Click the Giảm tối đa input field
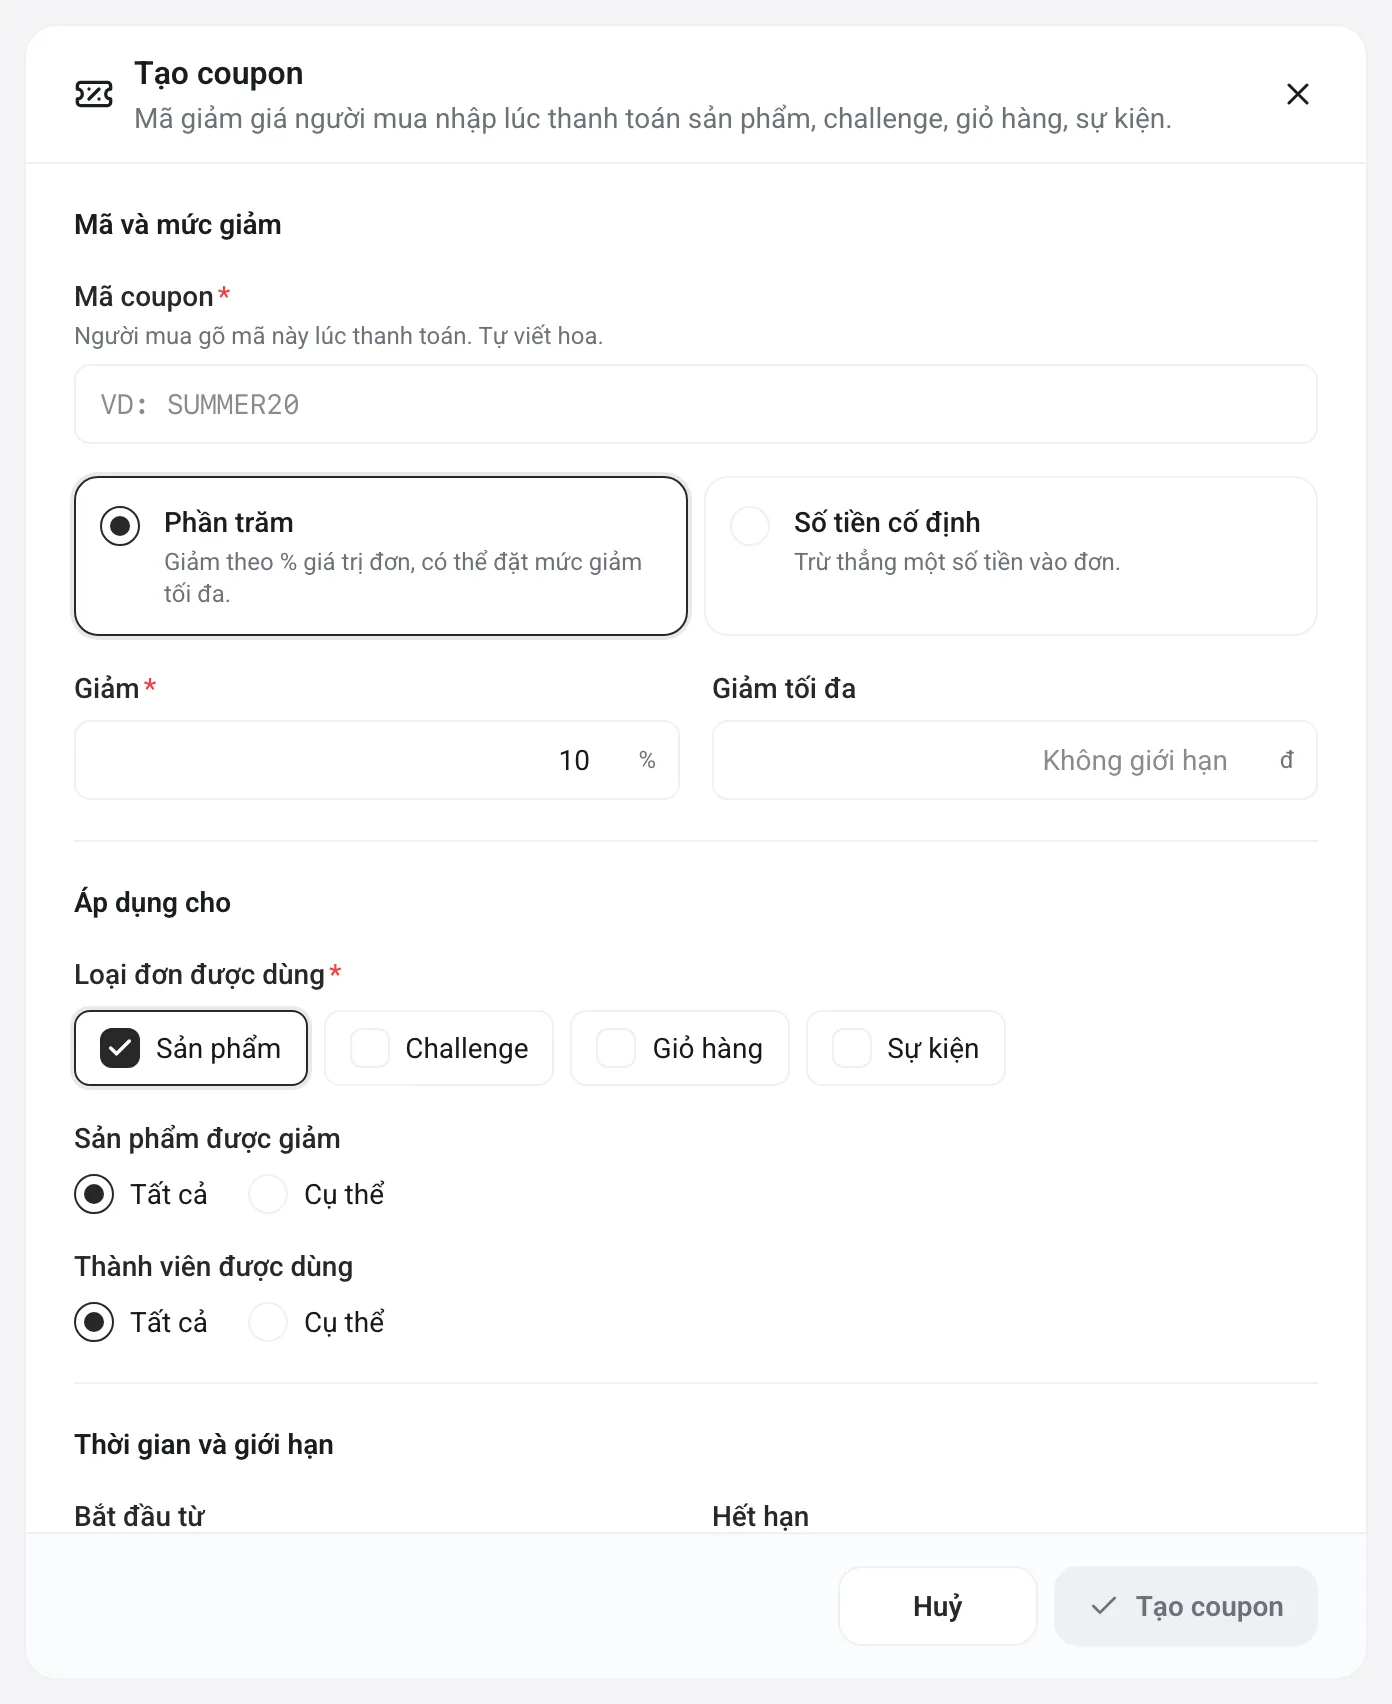The image size is (1392, 1704). tap(1015, 760)
